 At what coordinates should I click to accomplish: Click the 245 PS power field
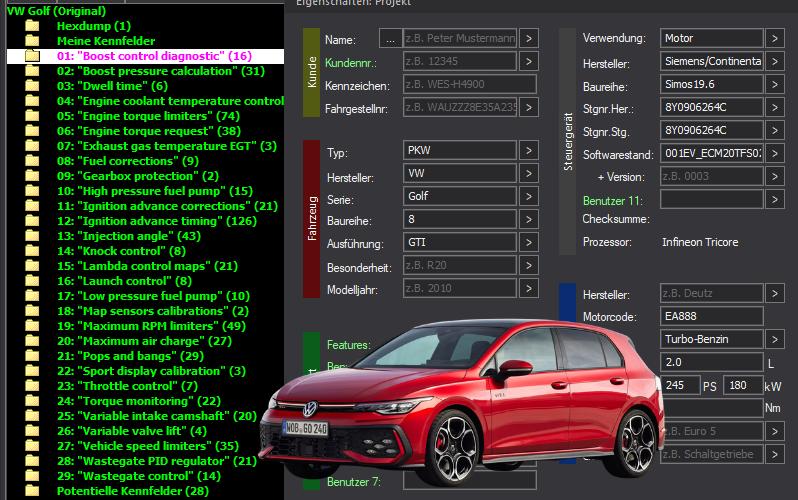680,385
